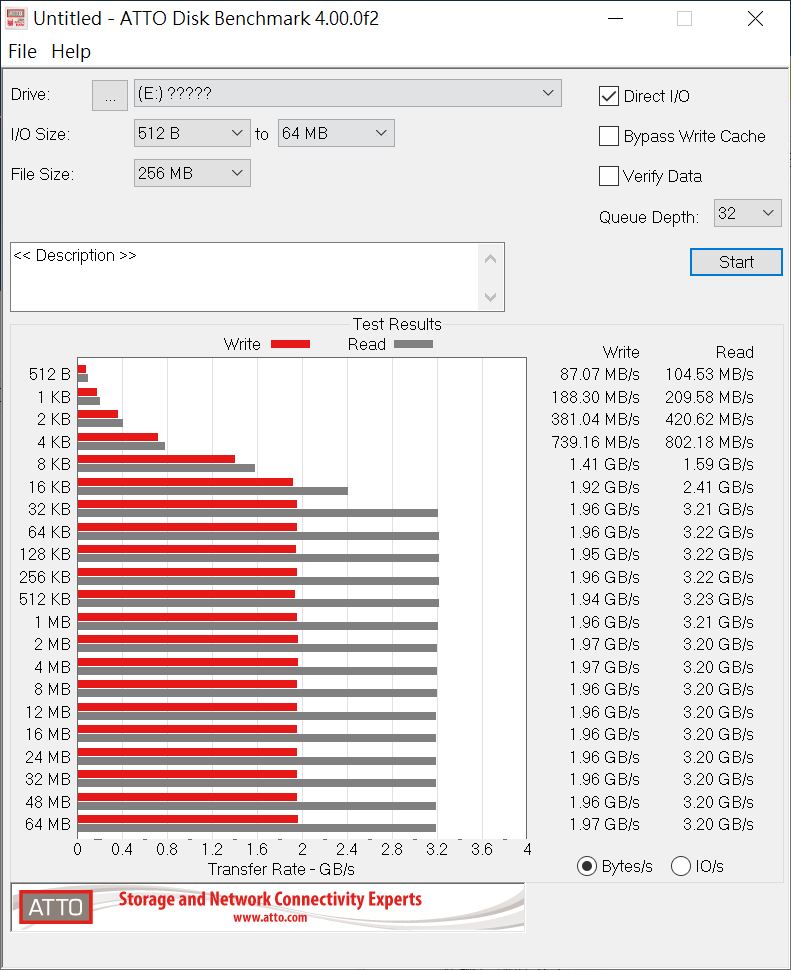Click the 64 MB row label in chart
Viewport: 791px width, 970px height.
48,825
